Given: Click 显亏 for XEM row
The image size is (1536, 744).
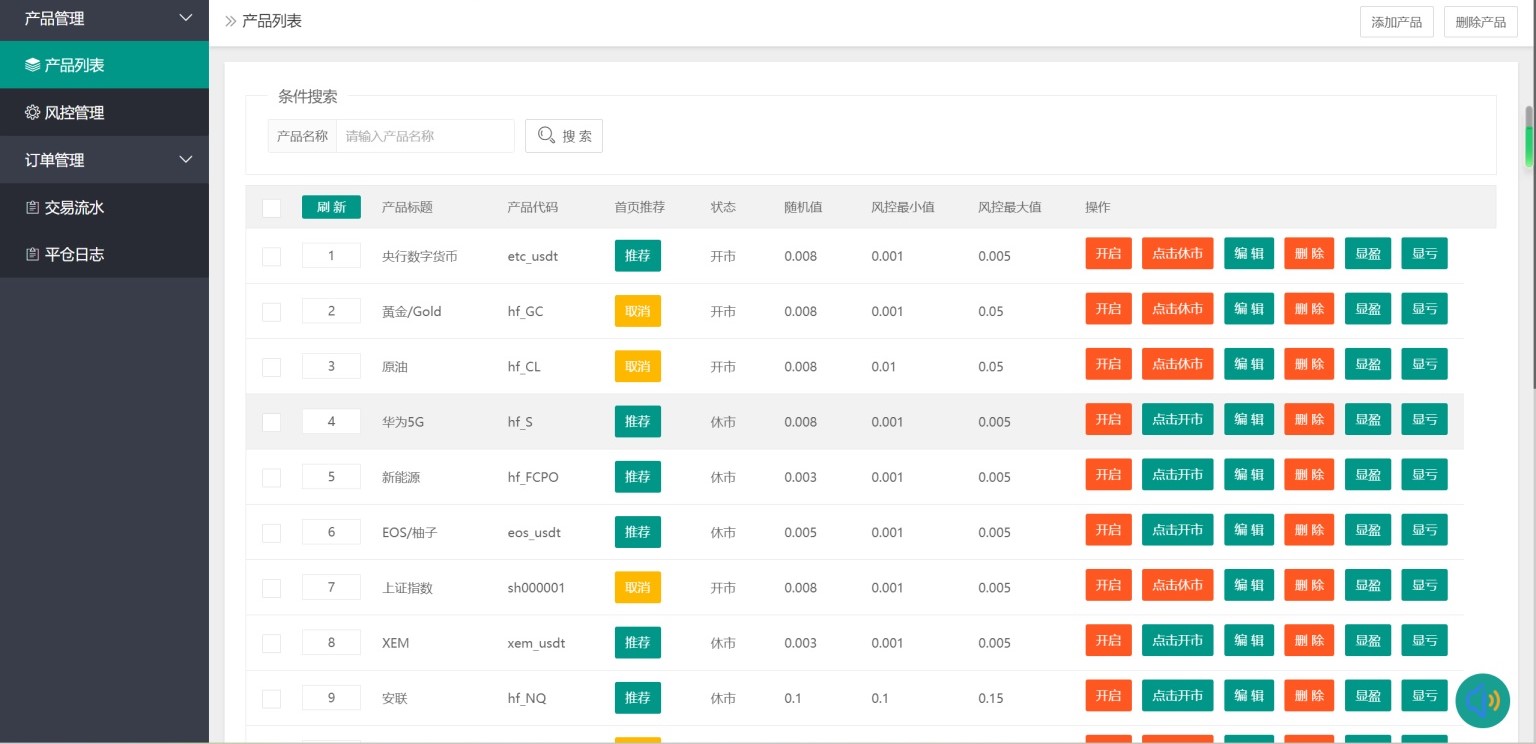Looking at the screenshot, I should coord(1424,640).
